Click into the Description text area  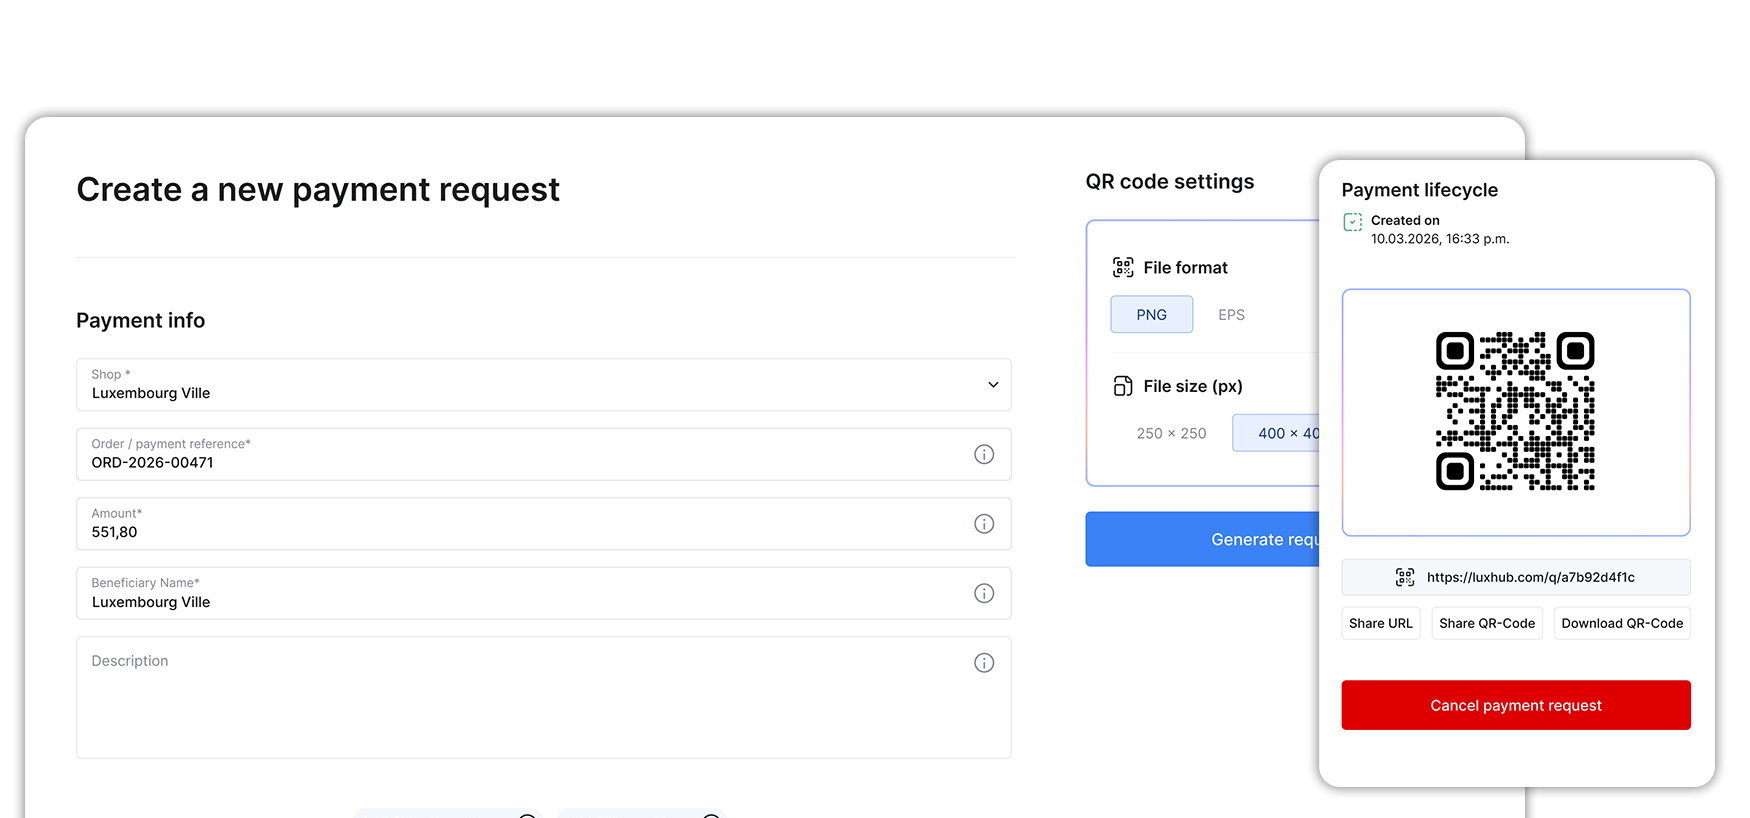(544, 697)
